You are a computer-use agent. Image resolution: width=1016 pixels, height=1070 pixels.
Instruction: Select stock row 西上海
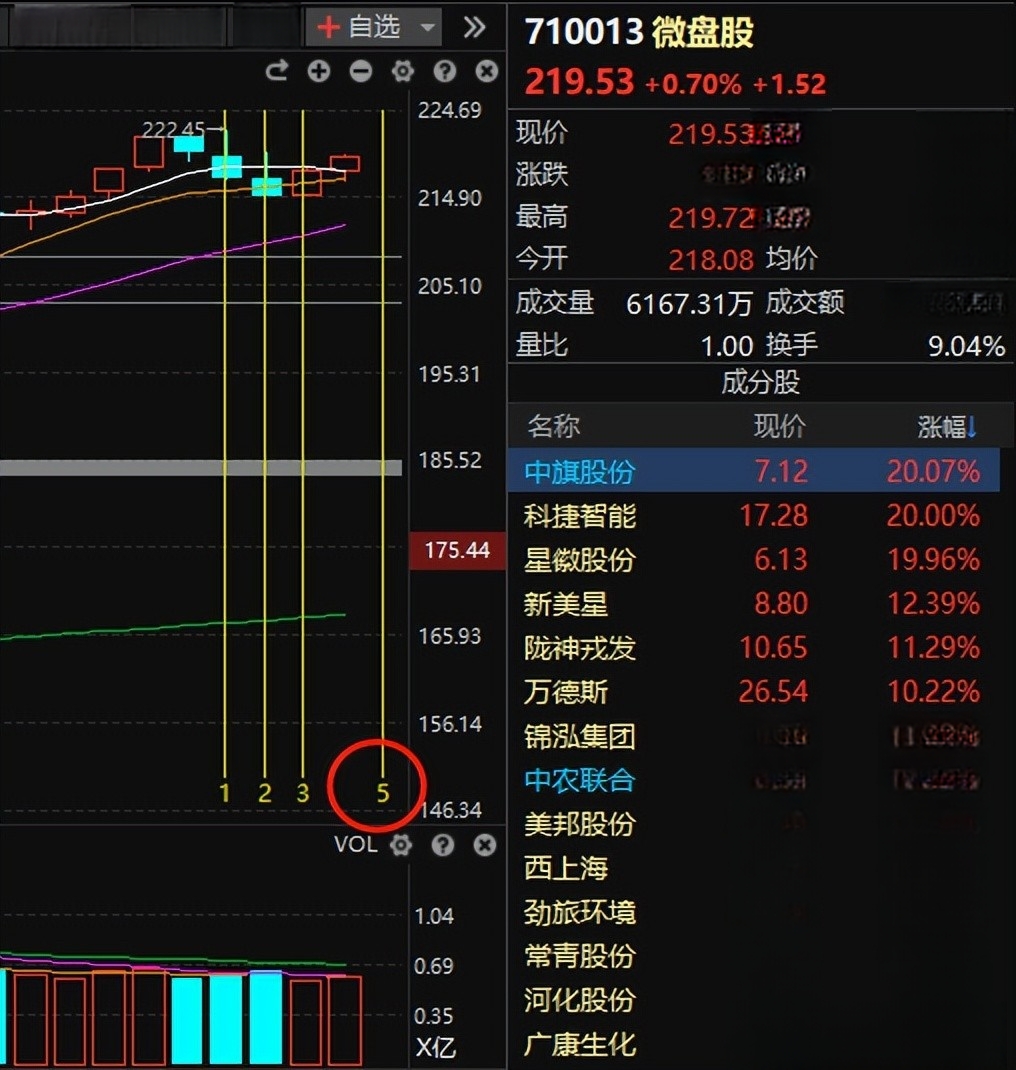click(754, 869)
